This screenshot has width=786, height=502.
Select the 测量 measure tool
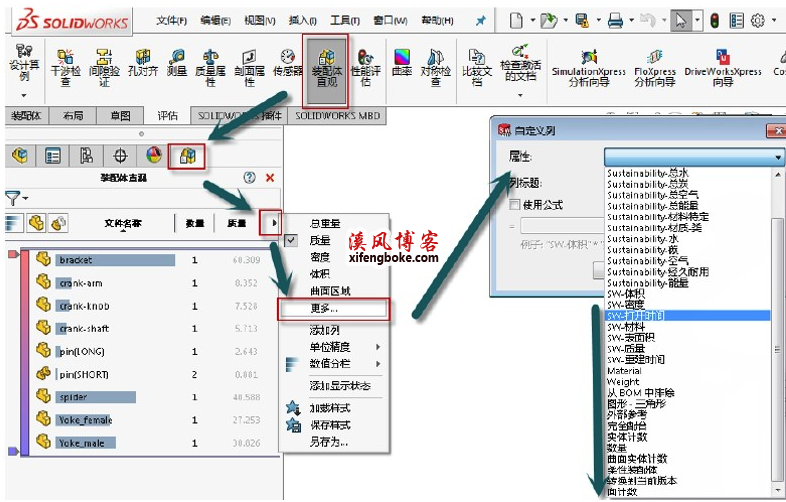(x=176, y=63)
